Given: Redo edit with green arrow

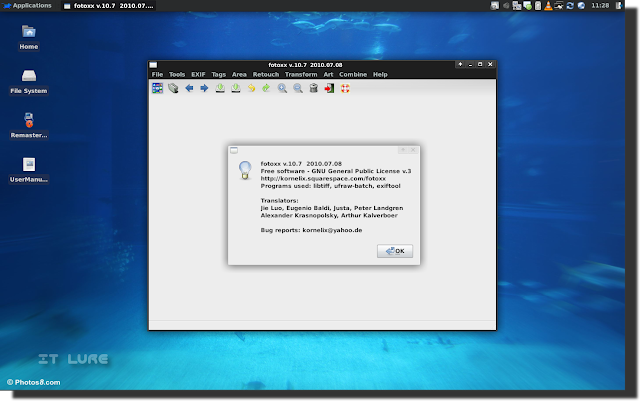Looking at the screenshot, I should point(266,88).
